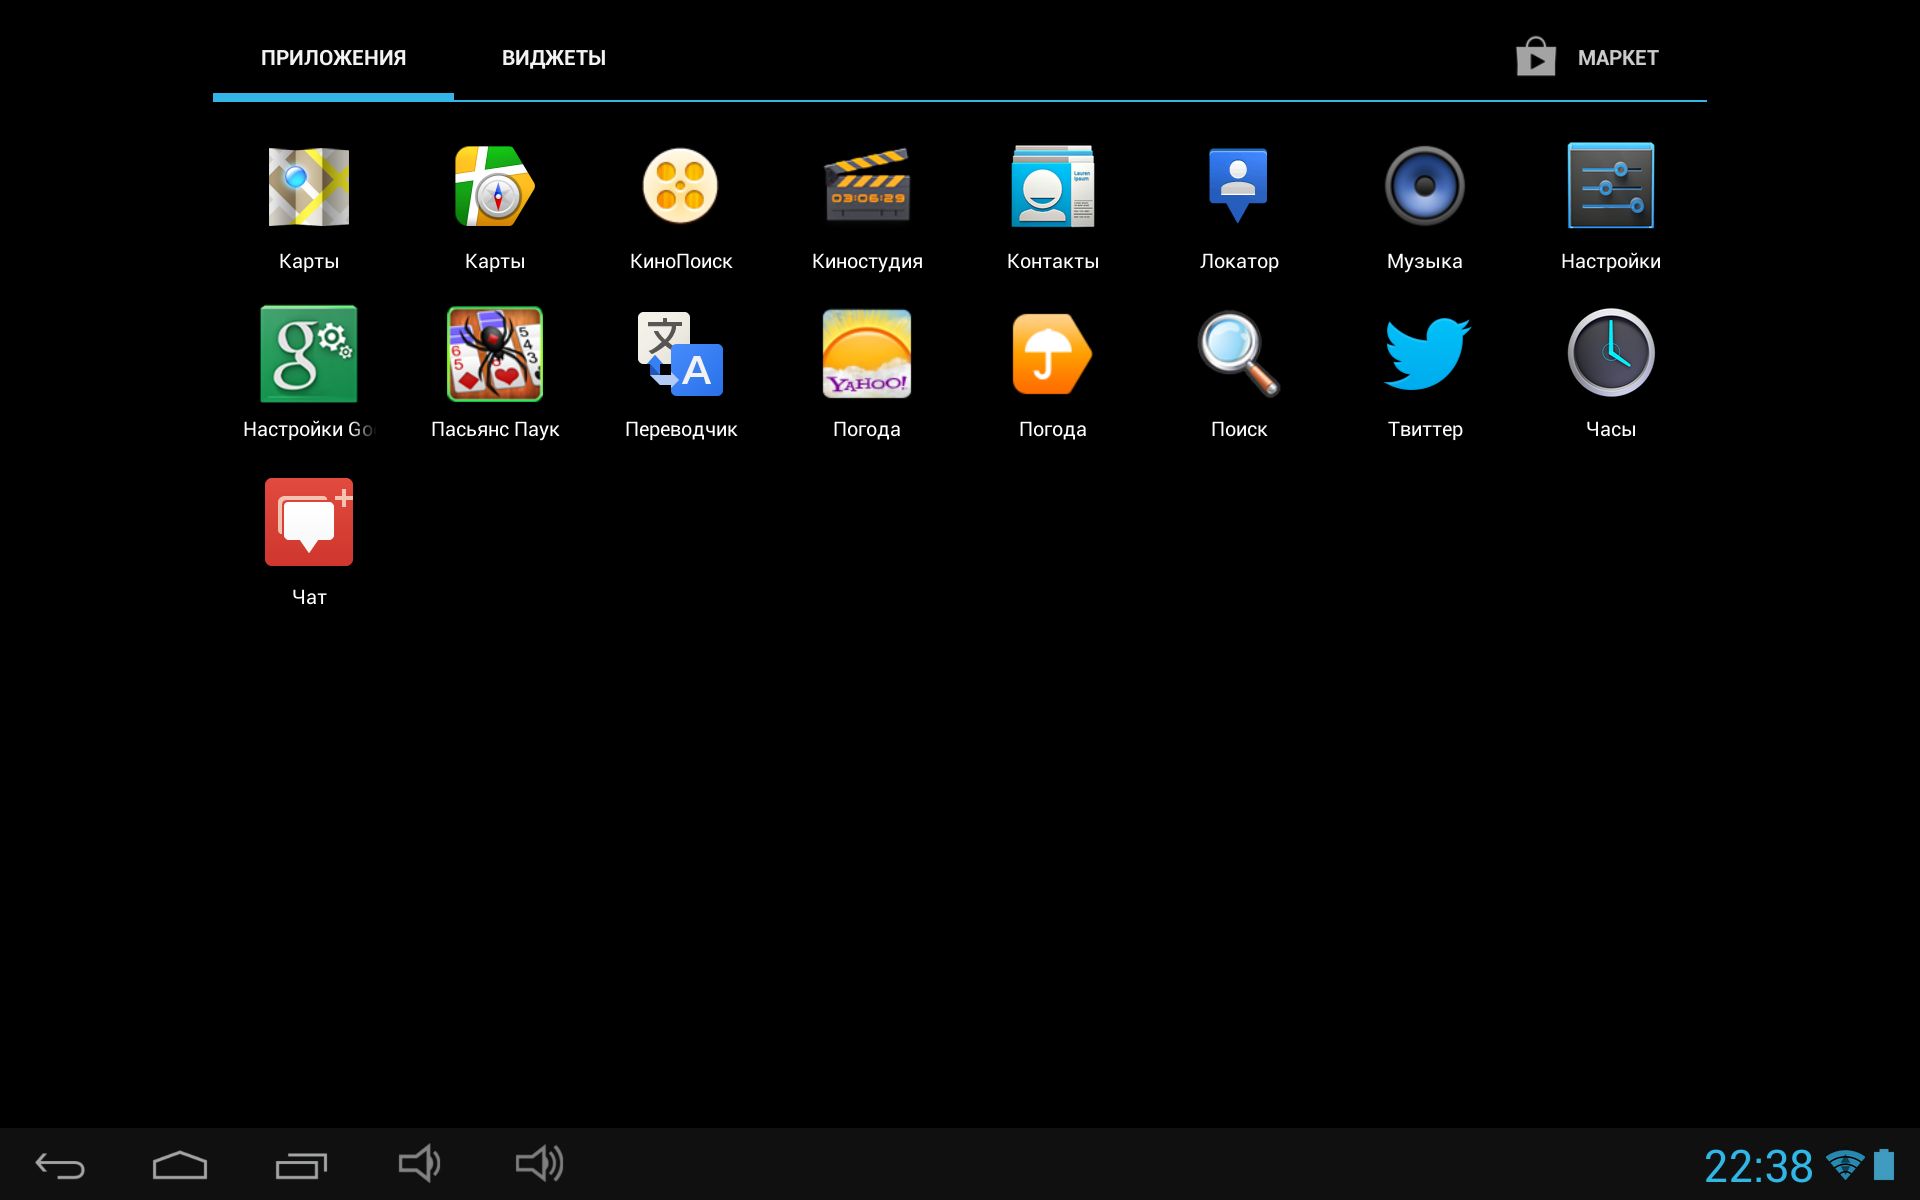1920x1200 pixels.
Task: Open the КиноПоиск film reel app
Action: (x=680, y=187)
